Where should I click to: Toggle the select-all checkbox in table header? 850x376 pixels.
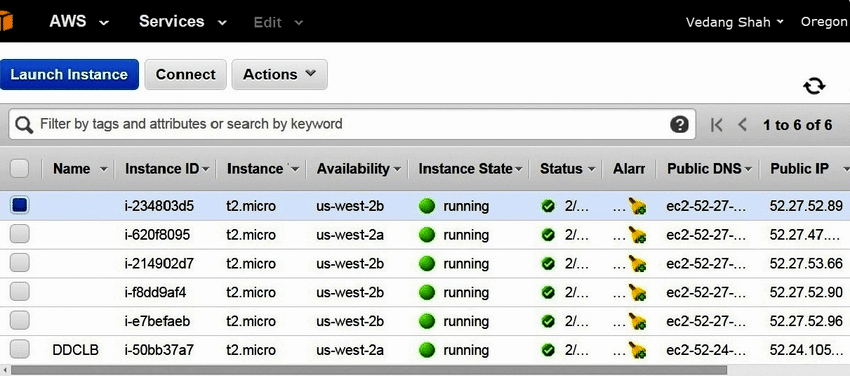click(x=20, y=168)
